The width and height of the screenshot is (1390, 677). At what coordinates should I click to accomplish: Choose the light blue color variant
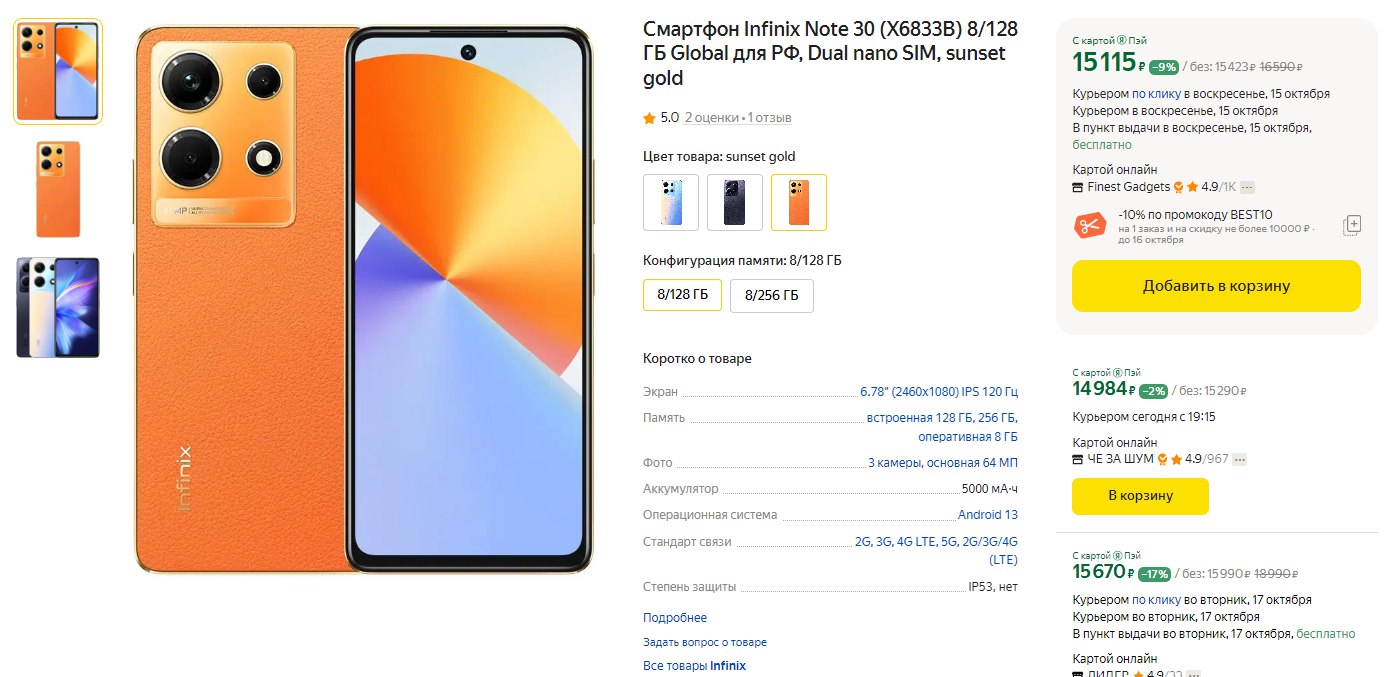[x=671, y=202]
